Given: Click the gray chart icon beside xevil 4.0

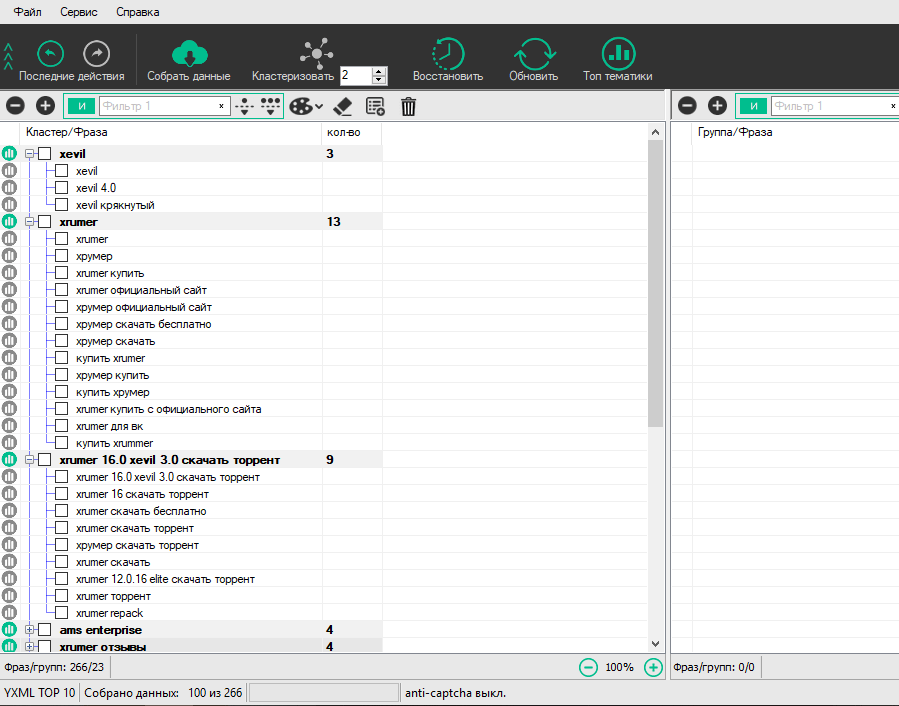Looking at the screenshot, I should 9,188.
